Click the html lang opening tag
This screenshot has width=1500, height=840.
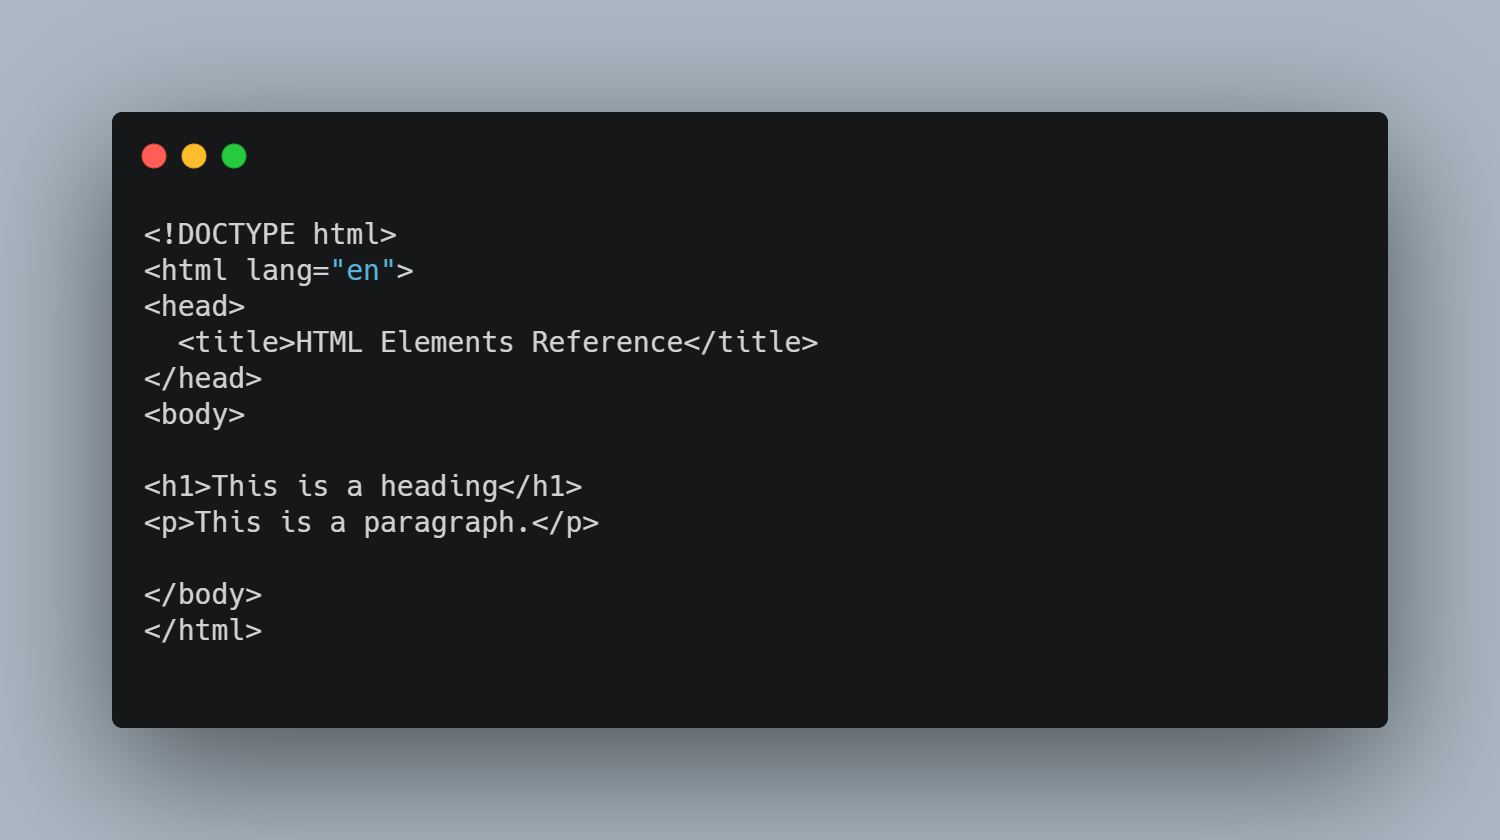pos(279,270)
